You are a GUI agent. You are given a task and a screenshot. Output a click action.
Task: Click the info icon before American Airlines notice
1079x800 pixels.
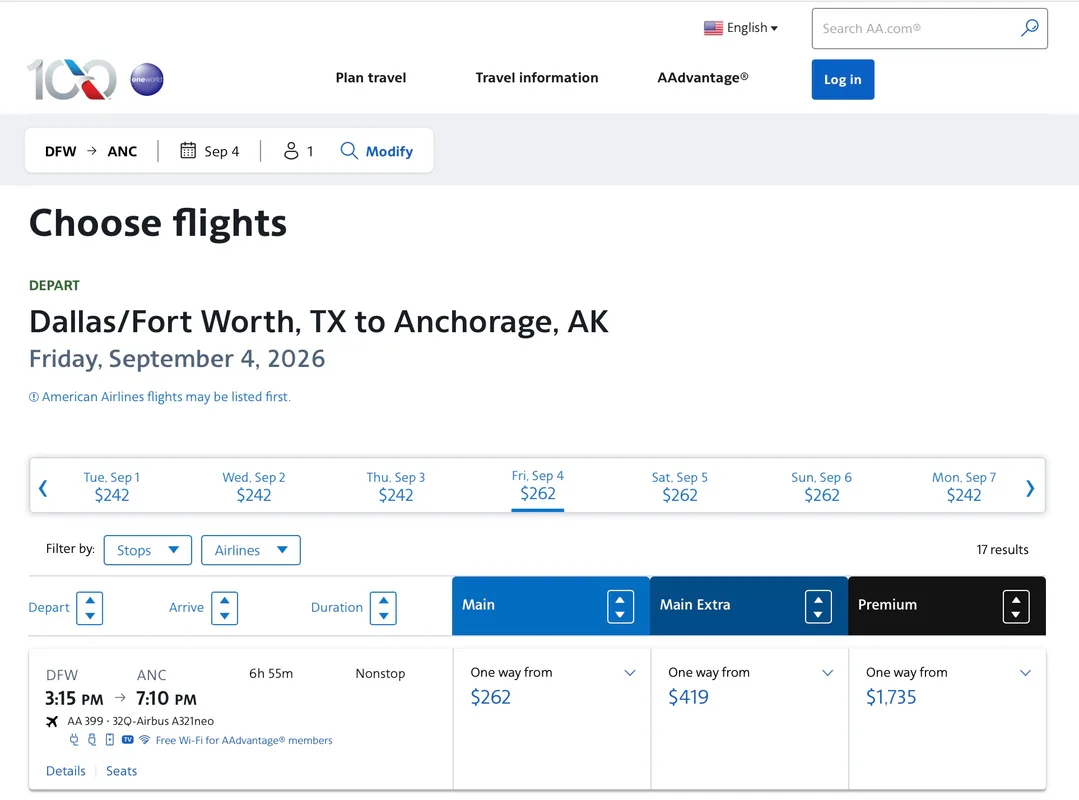tap(34, 397)
